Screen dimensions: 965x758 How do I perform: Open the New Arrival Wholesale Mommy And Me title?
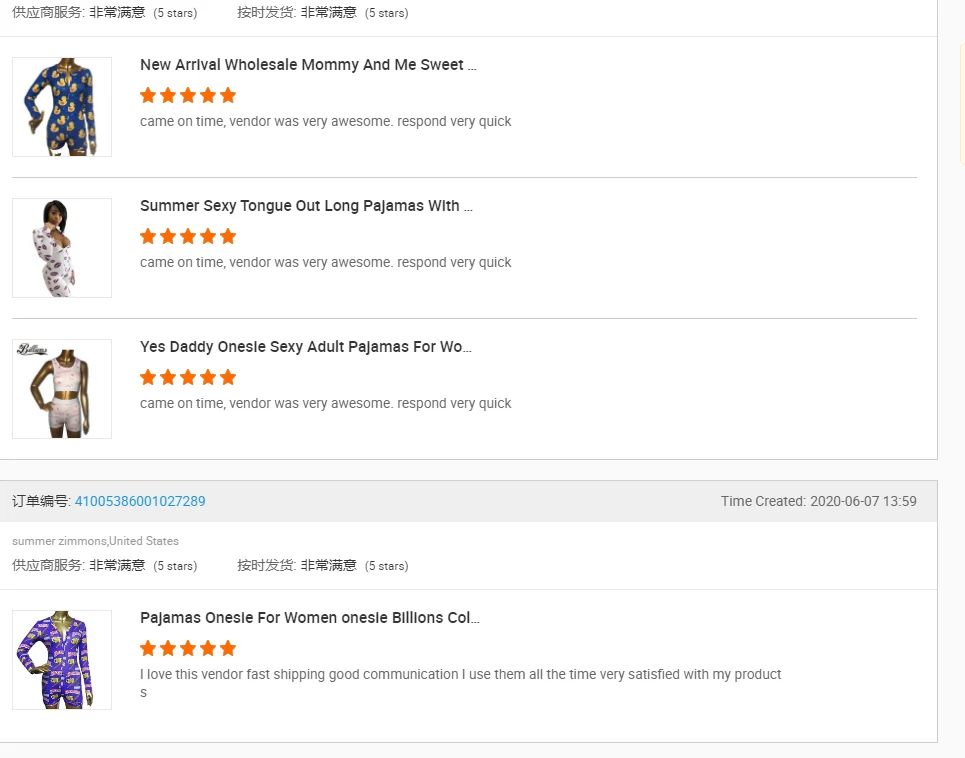(308, 65)
